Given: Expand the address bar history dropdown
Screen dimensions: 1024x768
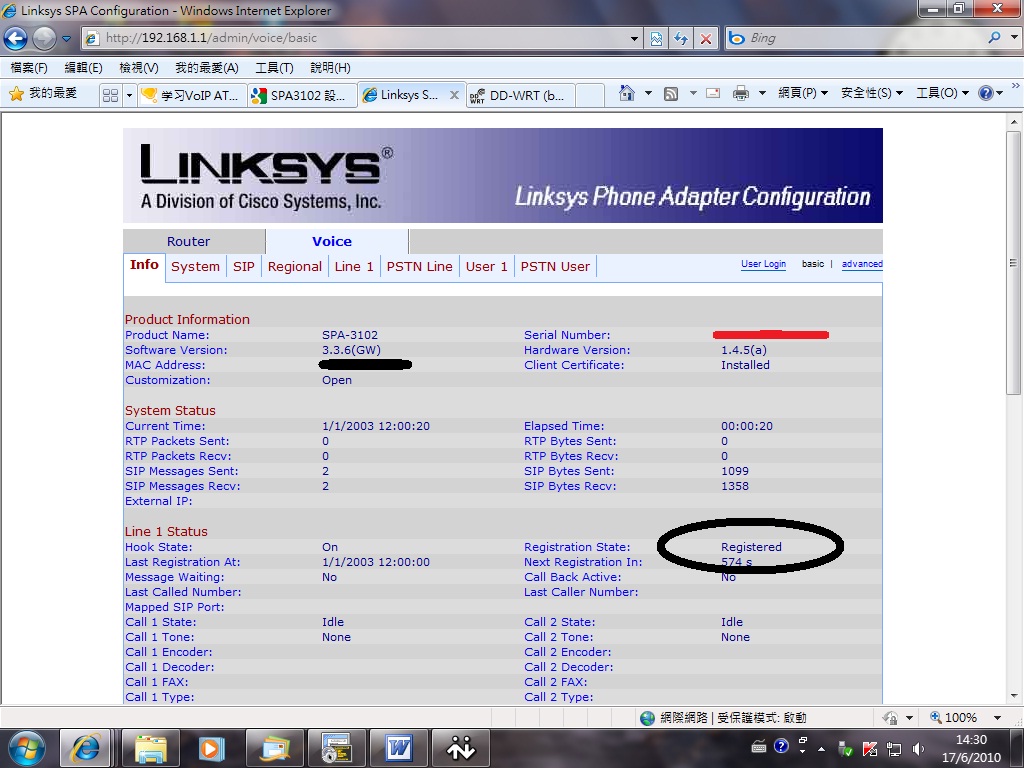Looking at the screenshot, I should click(633, 39).
